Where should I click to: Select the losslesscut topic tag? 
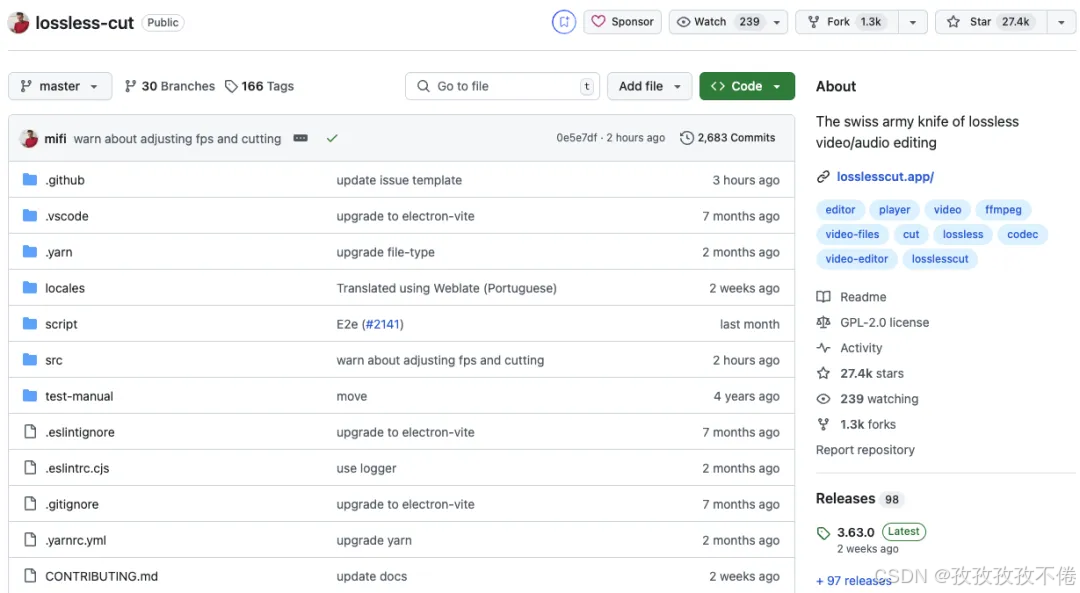click(939, 259)
